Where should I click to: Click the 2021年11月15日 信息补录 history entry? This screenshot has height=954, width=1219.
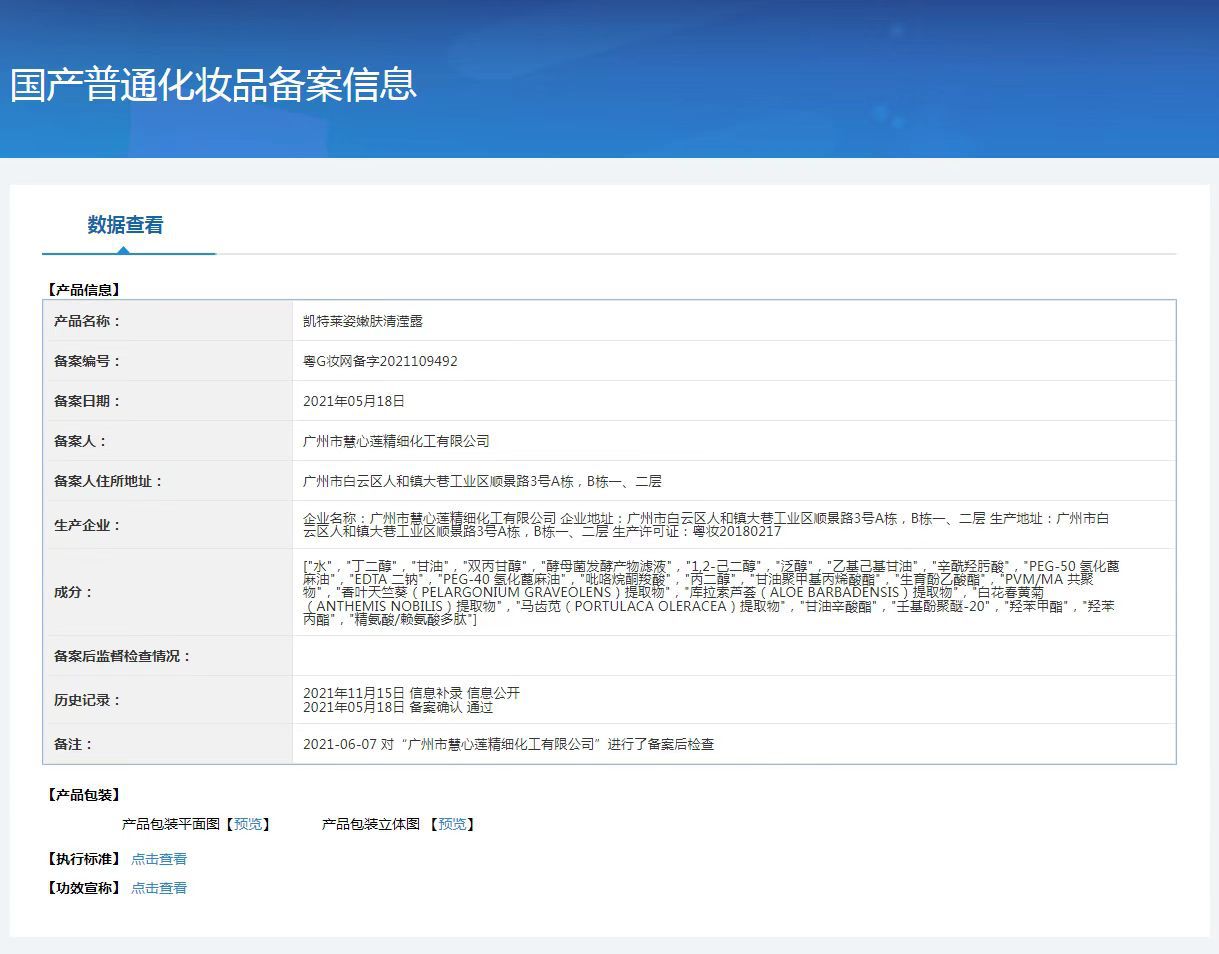click(411, 693)
